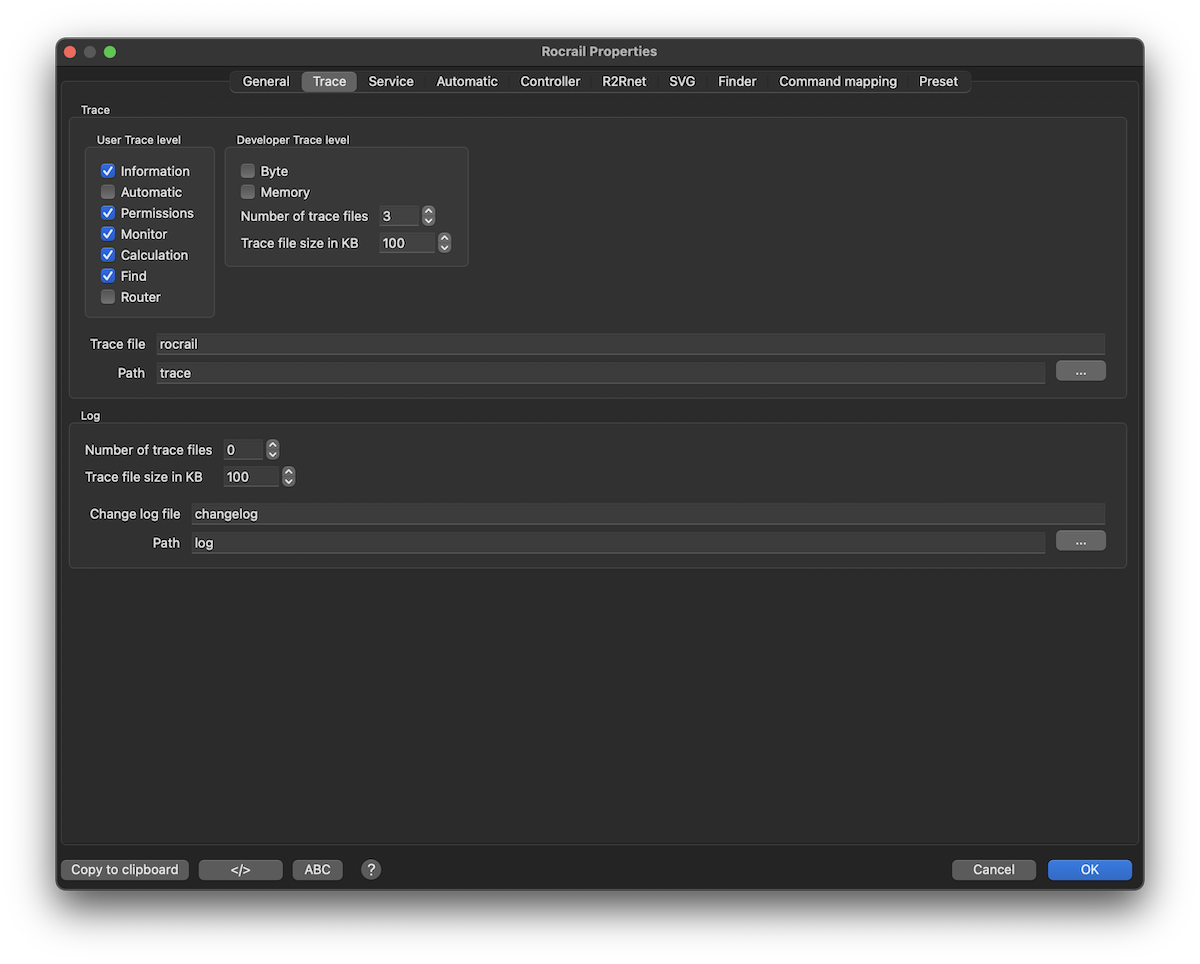Enable the Automatic trace level checkbox
The image size is (1200, 964).
108,192
